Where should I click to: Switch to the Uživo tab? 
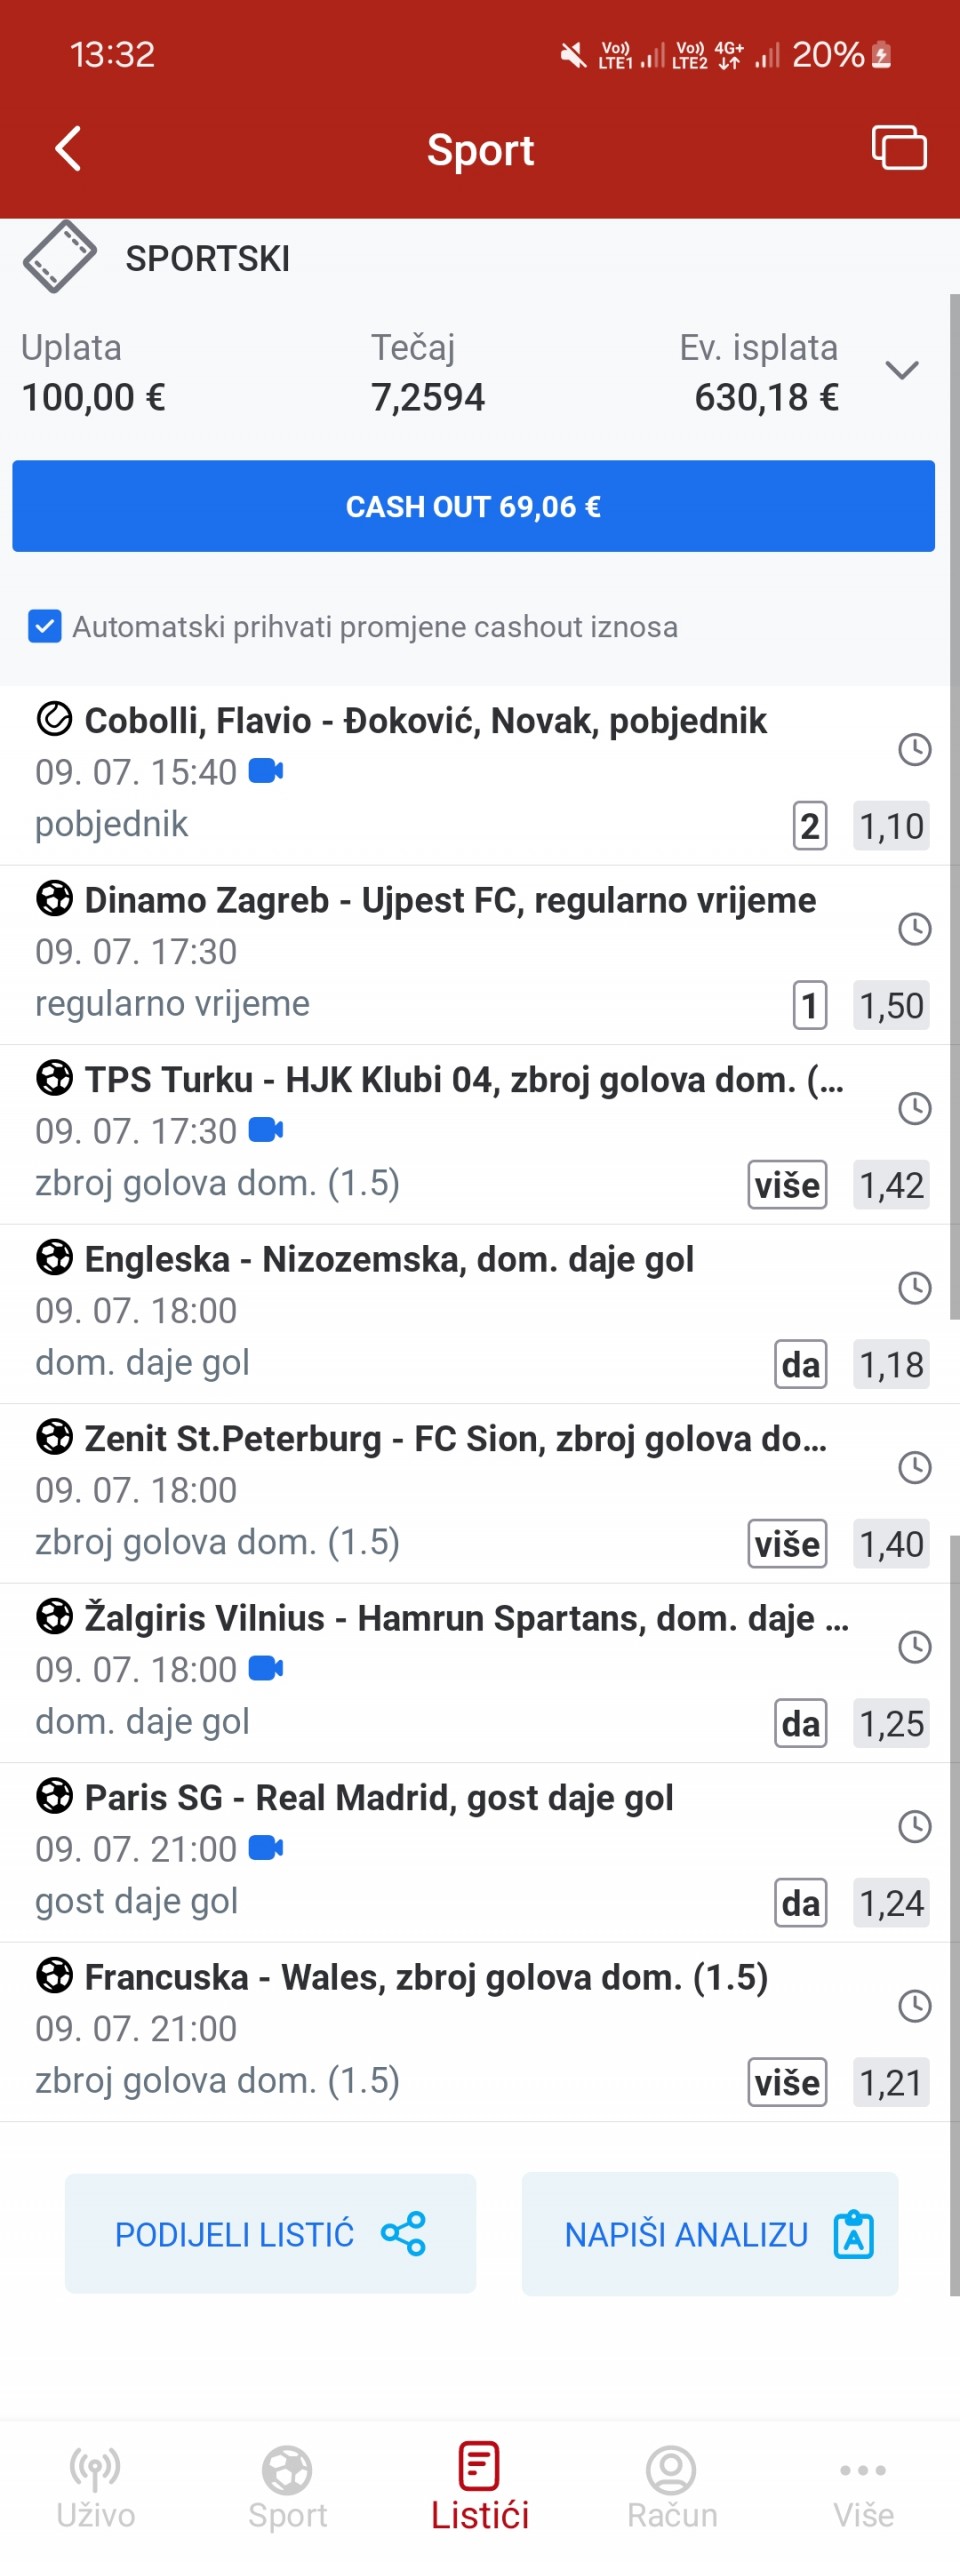95,2485
